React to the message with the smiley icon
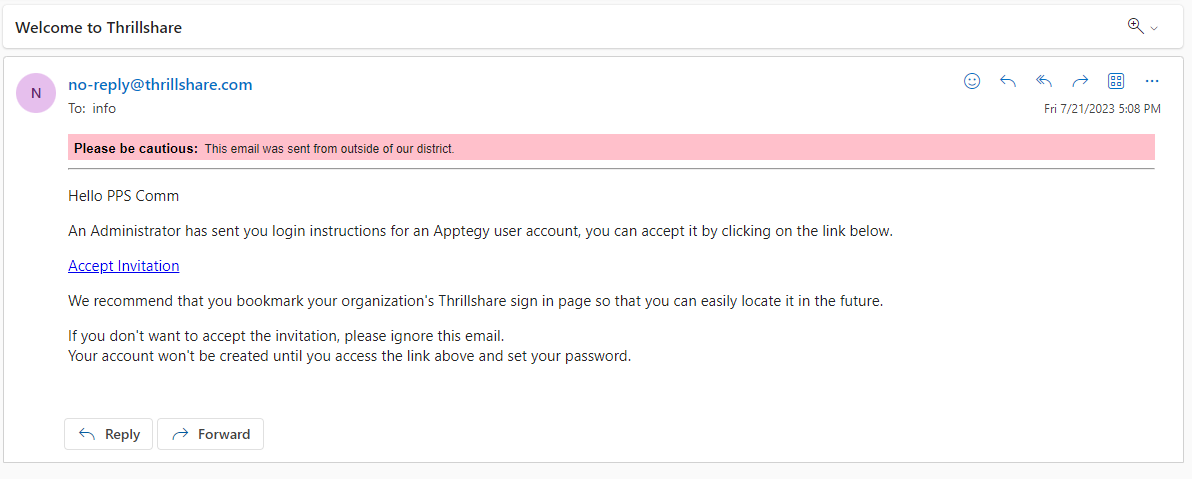 (972, 81)
